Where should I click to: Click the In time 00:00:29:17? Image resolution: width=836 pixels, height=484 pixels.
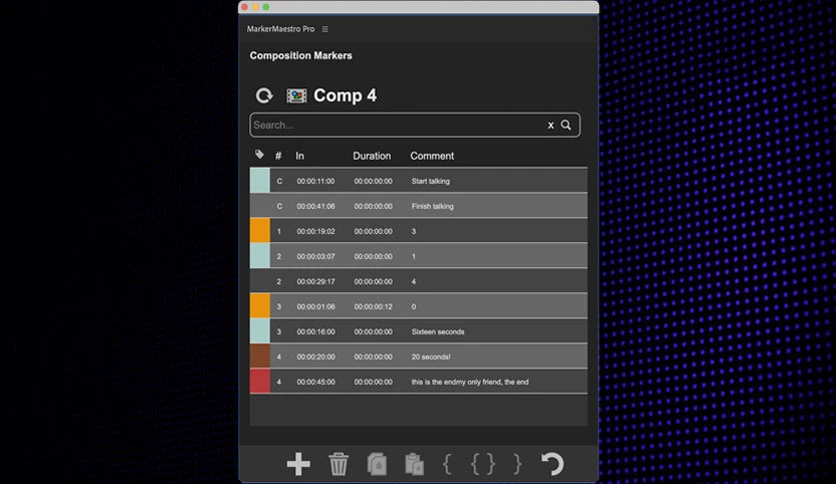coord(316,281)
